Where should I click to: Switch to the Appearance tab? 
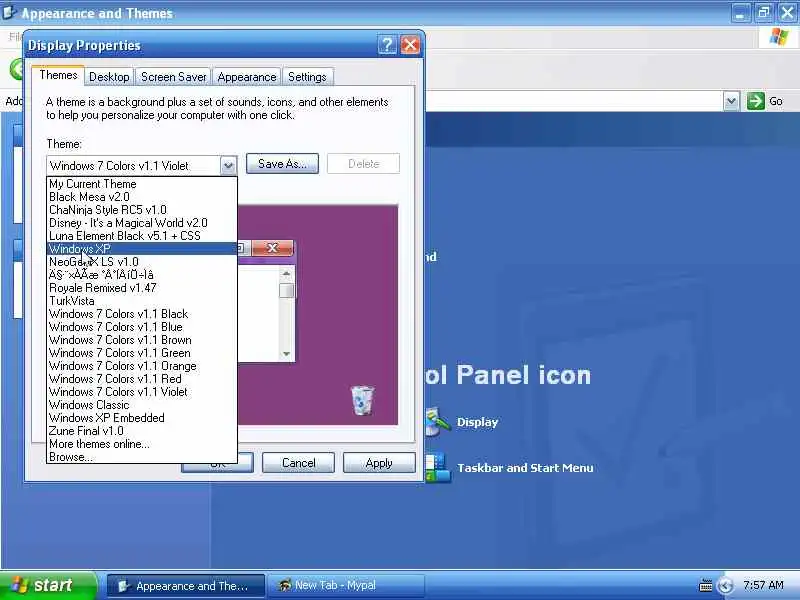(x=246, y=77)
